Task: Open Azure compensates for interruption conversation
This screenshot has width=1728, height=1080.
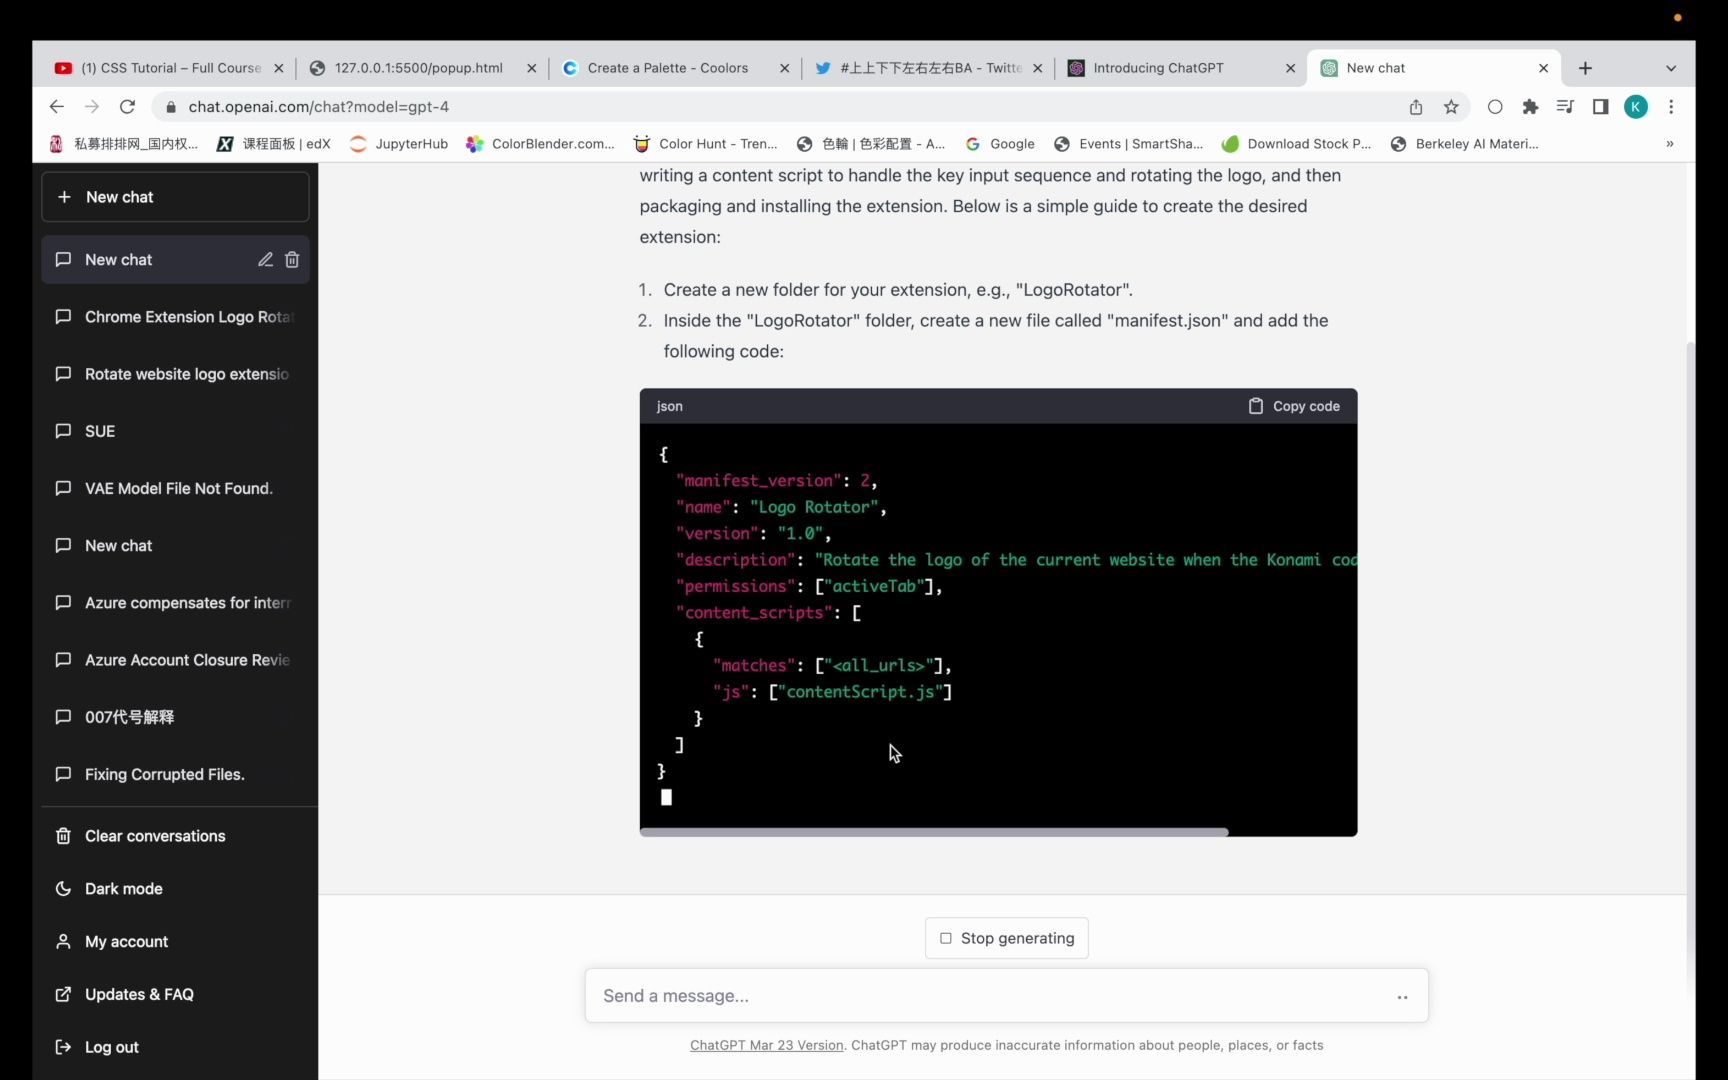Action: [x=175, y=603]
